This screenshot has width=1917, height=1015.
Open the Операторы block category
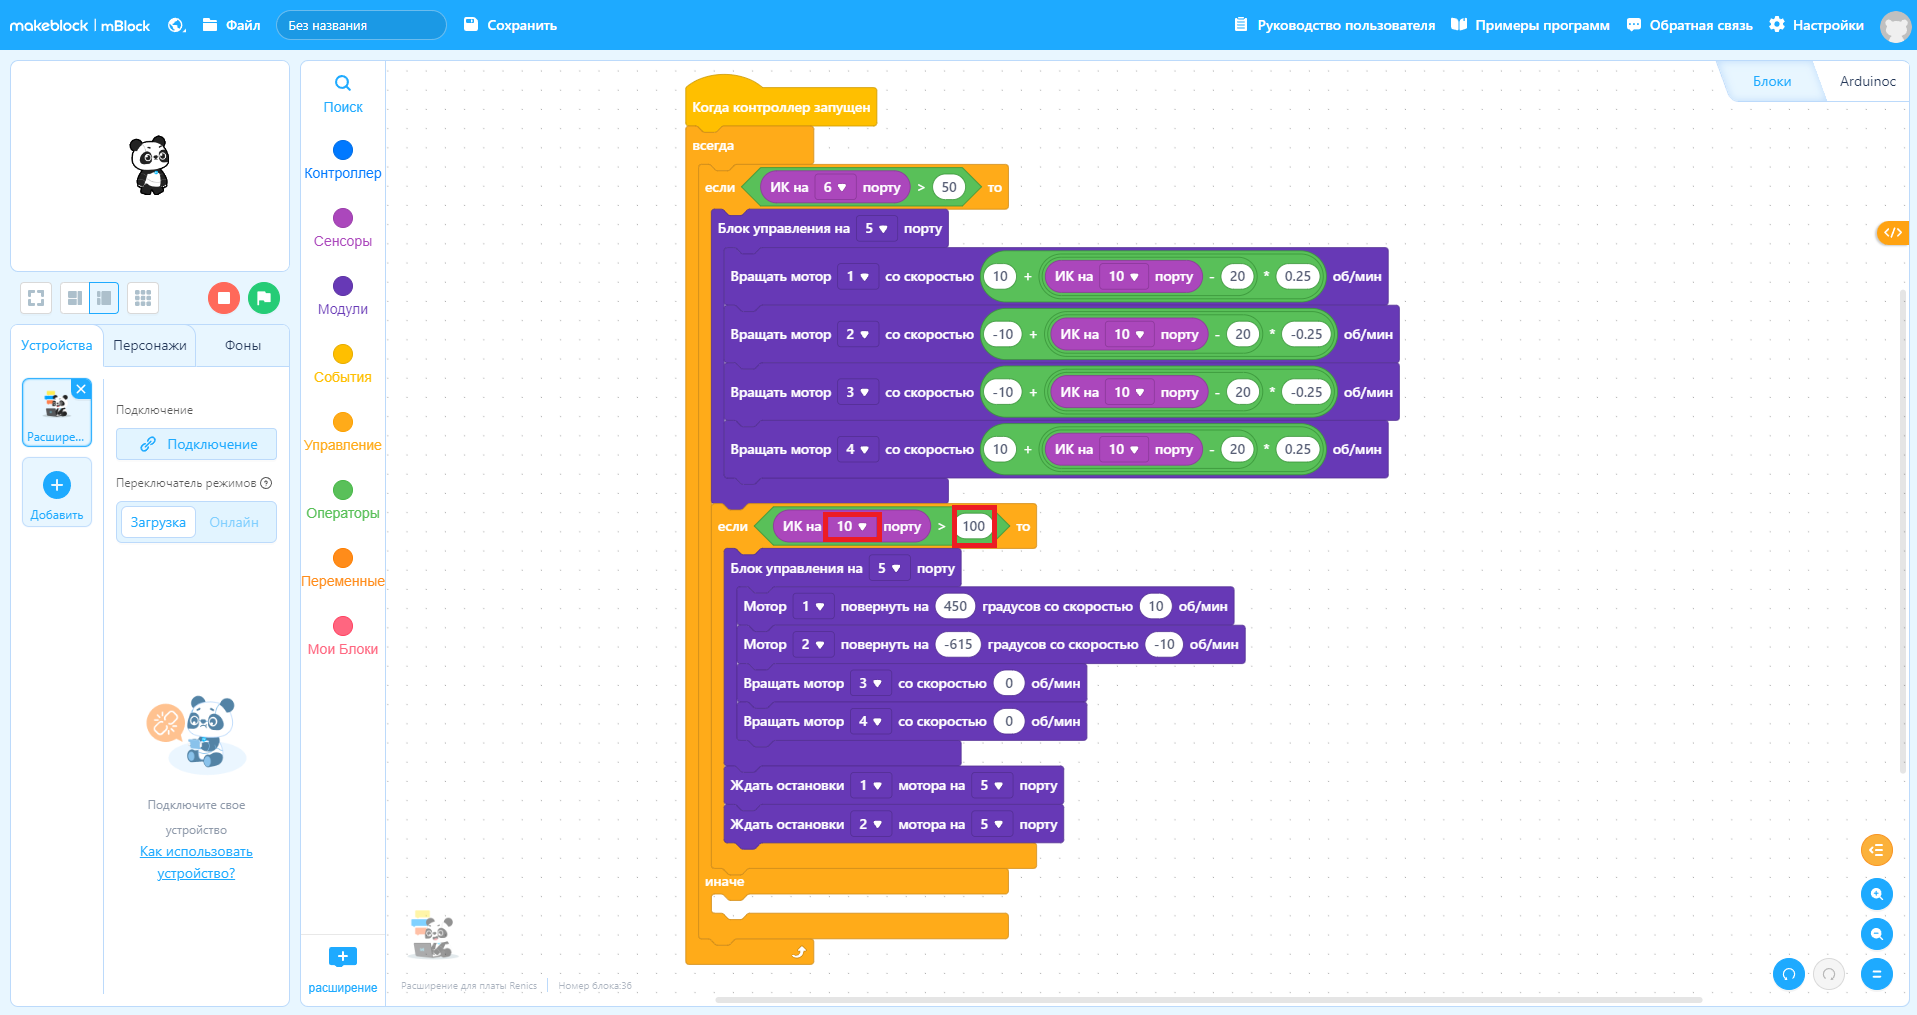coord(343,501)
